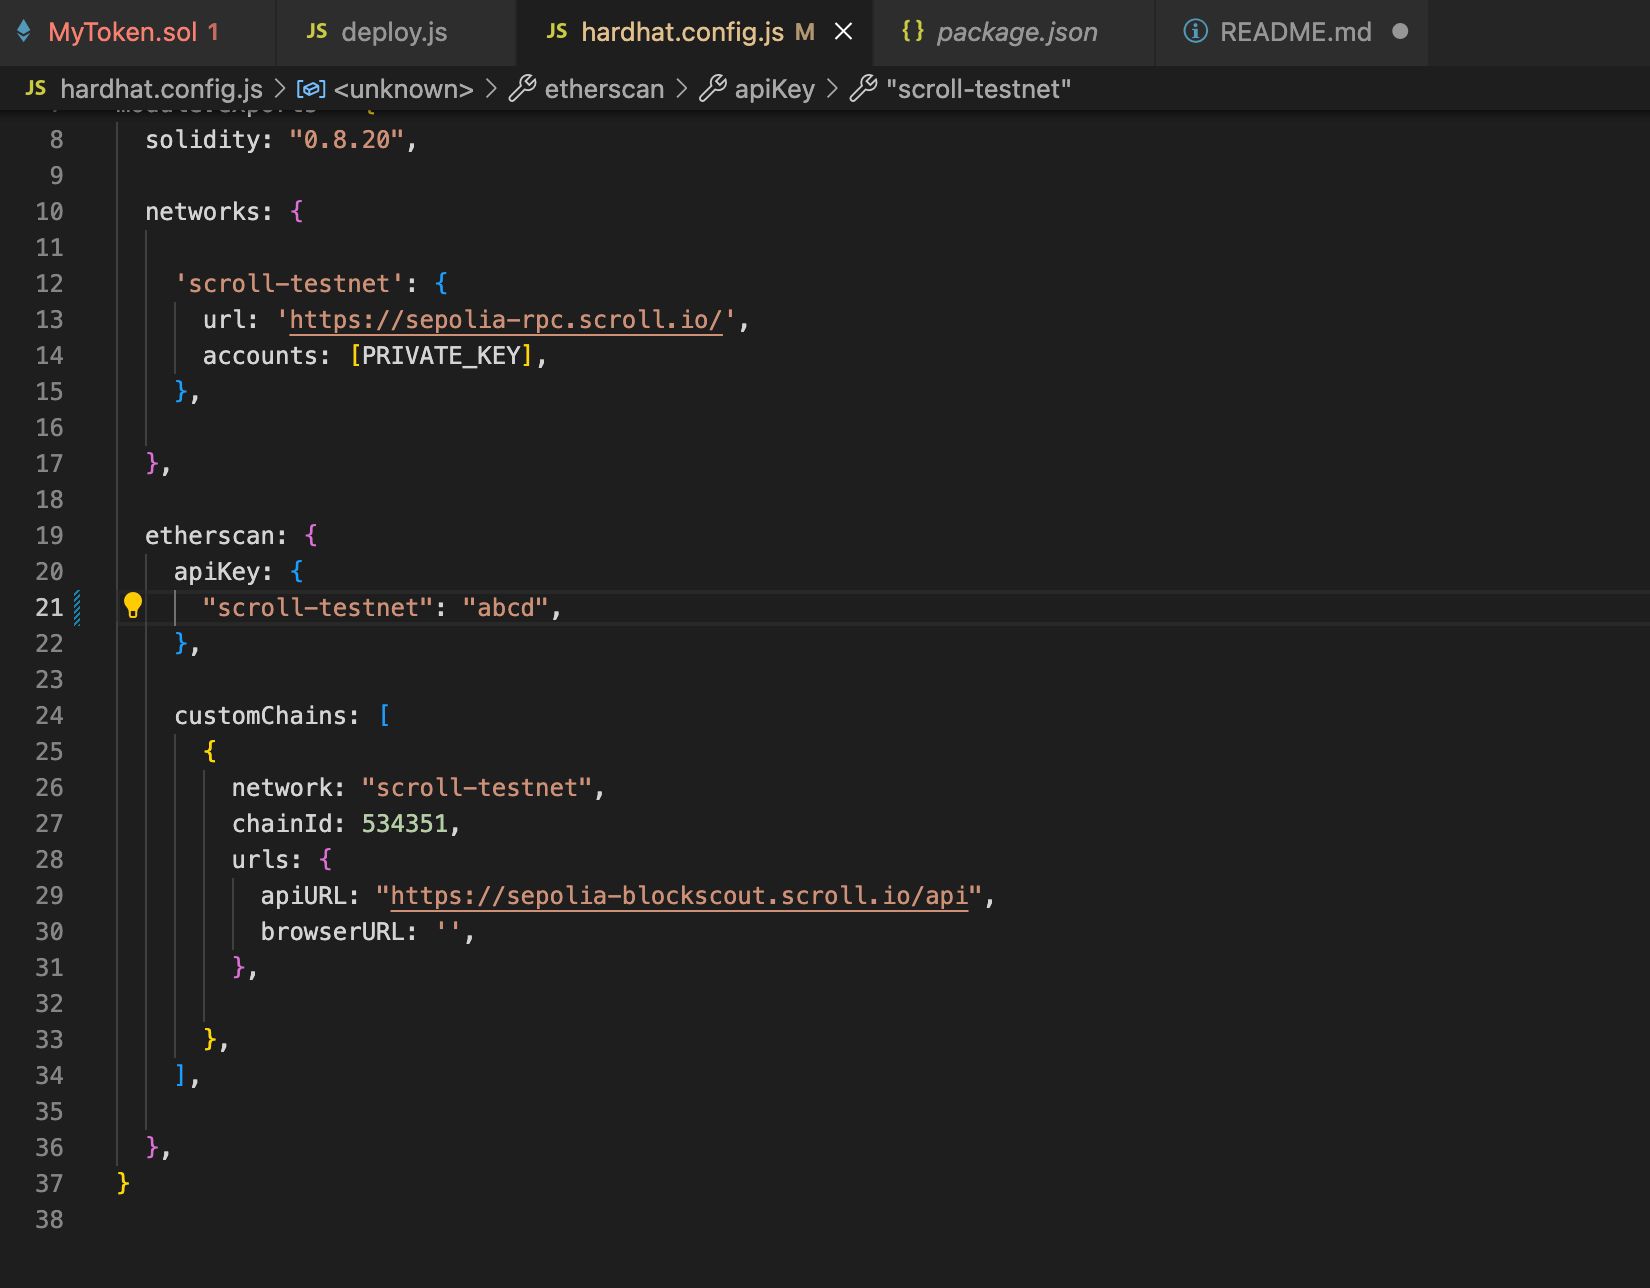Select hardhat.config.js in the breadcrumb
The width and height of the screenshot is (1650, 1288).
point(161,89)
